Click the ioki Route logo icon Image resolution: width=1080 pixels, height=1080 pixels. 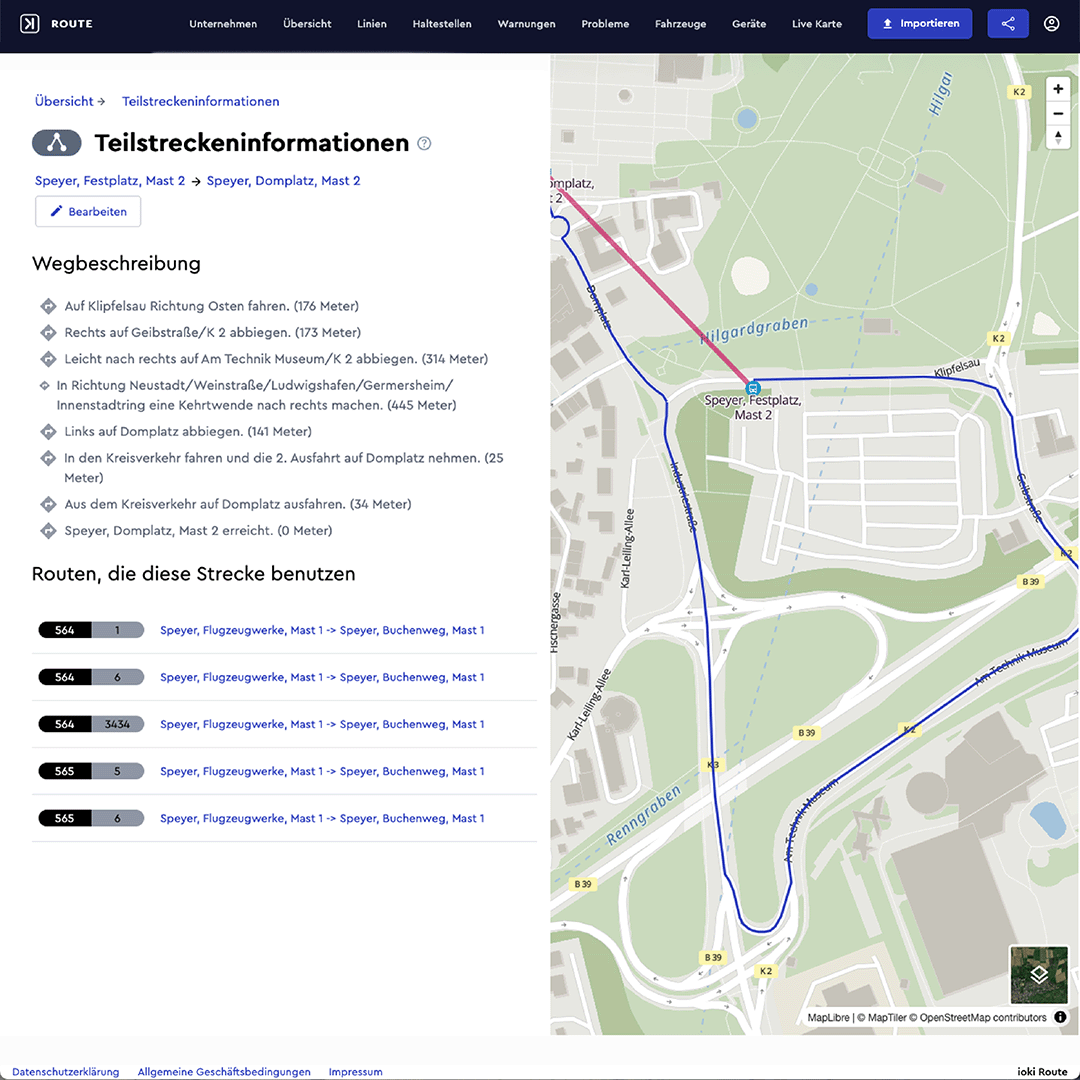click(30, 24)
